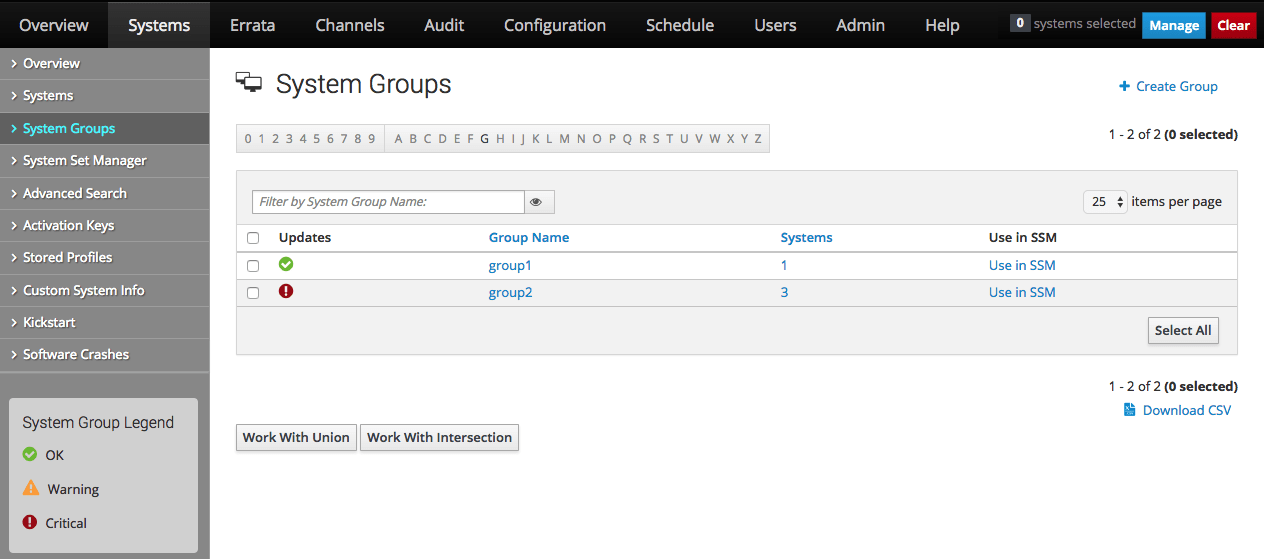Open Activation Keys in the sidebar
1264x559 pixels.
pos(105,225)
